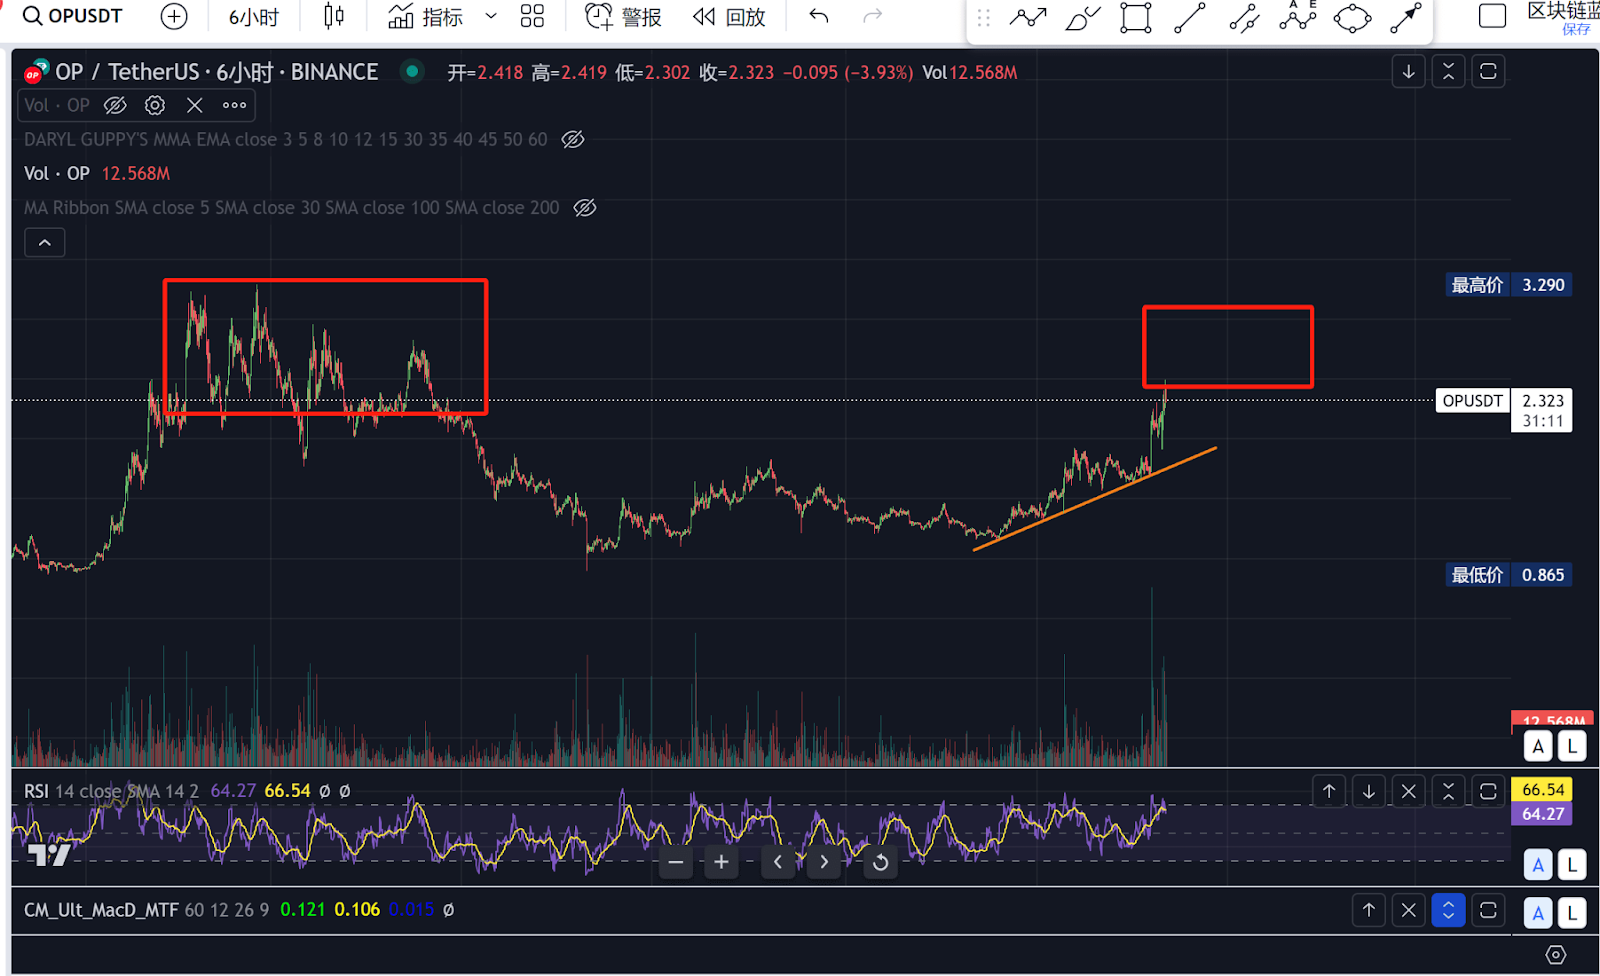Image resolution: width=1600 pixels, height=976 pixels.
Task: Select the parallel channel tool
Action: click(1244, 18)
